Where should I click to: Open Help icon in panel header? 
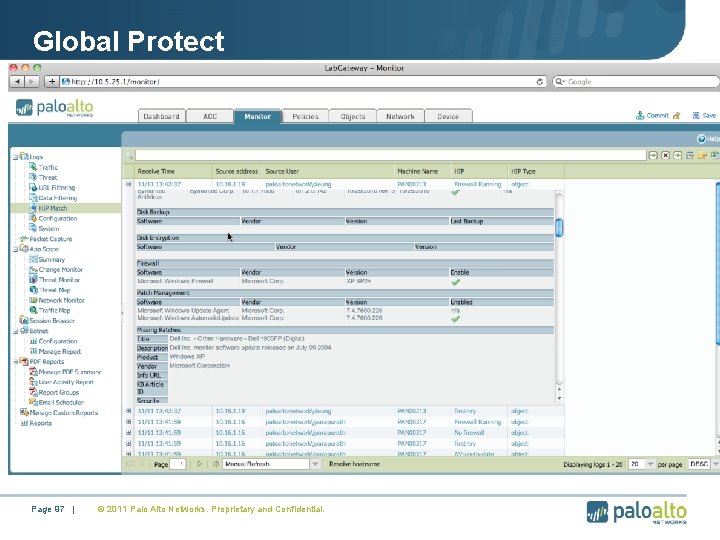click(x=701, y=139)
